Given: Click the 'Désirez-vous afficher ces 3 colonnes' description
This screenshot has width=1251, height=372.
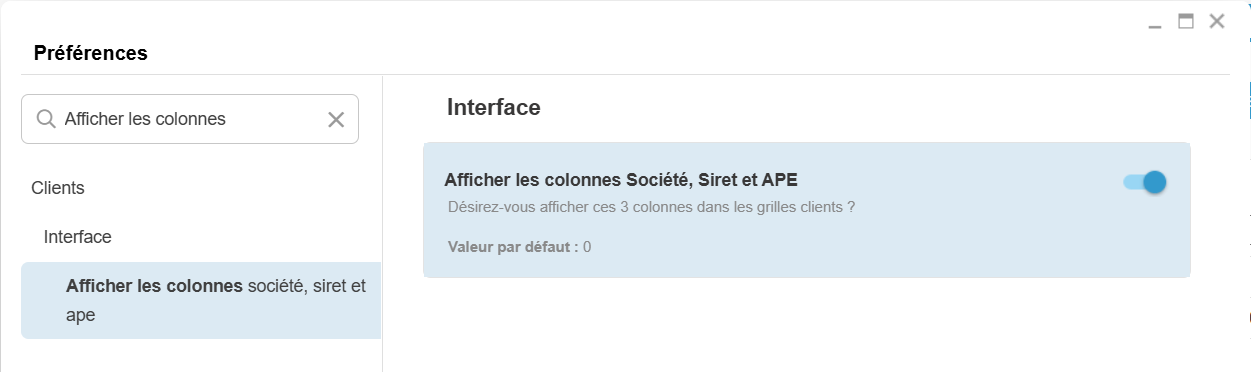Looking at the screenshot, I should [x=652, y=208].
